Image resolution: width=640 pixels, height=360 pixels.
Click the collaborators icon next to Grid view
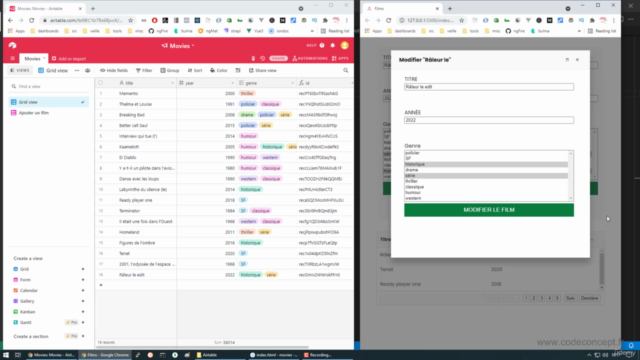(x=87, y=71)
